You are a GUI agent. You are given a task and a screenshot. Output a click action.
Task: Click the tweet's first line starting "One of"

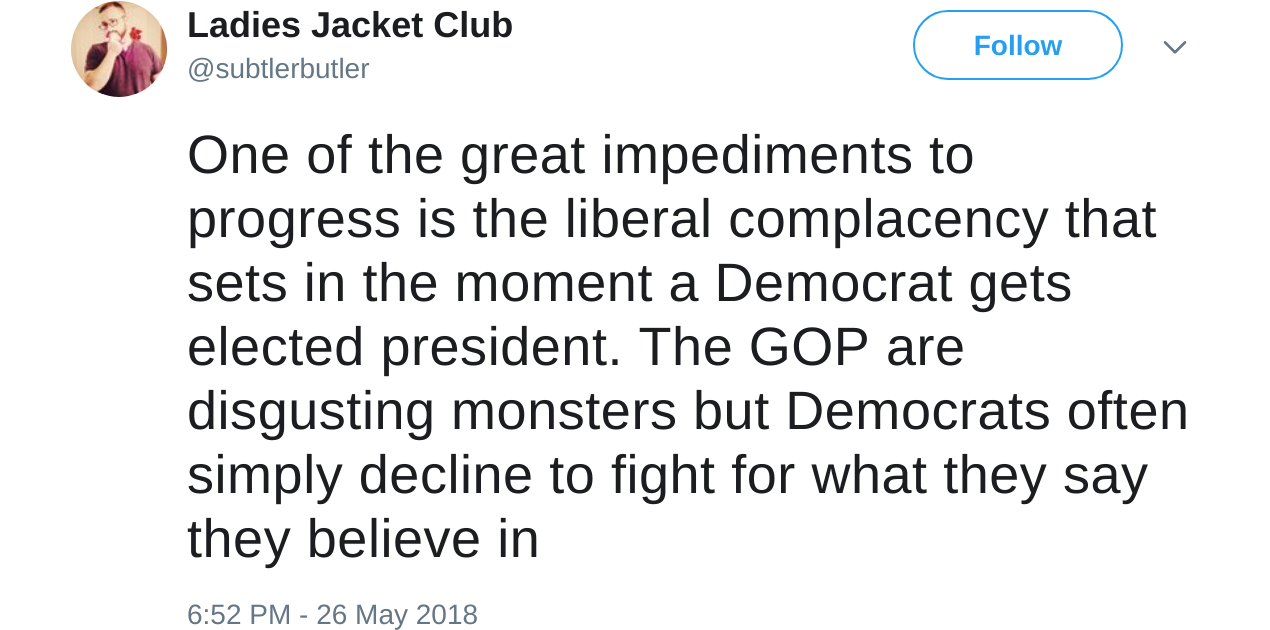click(580, 156)
